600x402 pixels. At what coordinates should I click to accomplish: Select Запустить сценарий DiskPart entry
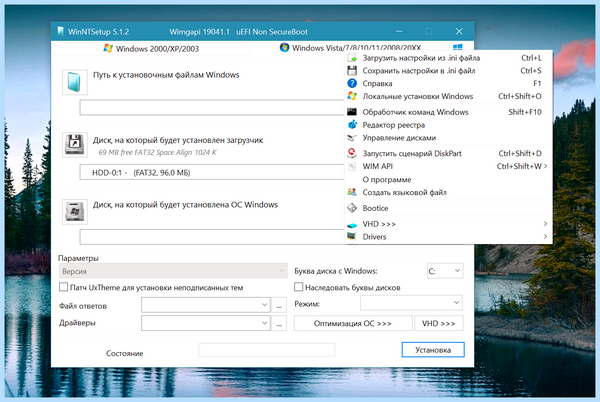pos(448,153)
